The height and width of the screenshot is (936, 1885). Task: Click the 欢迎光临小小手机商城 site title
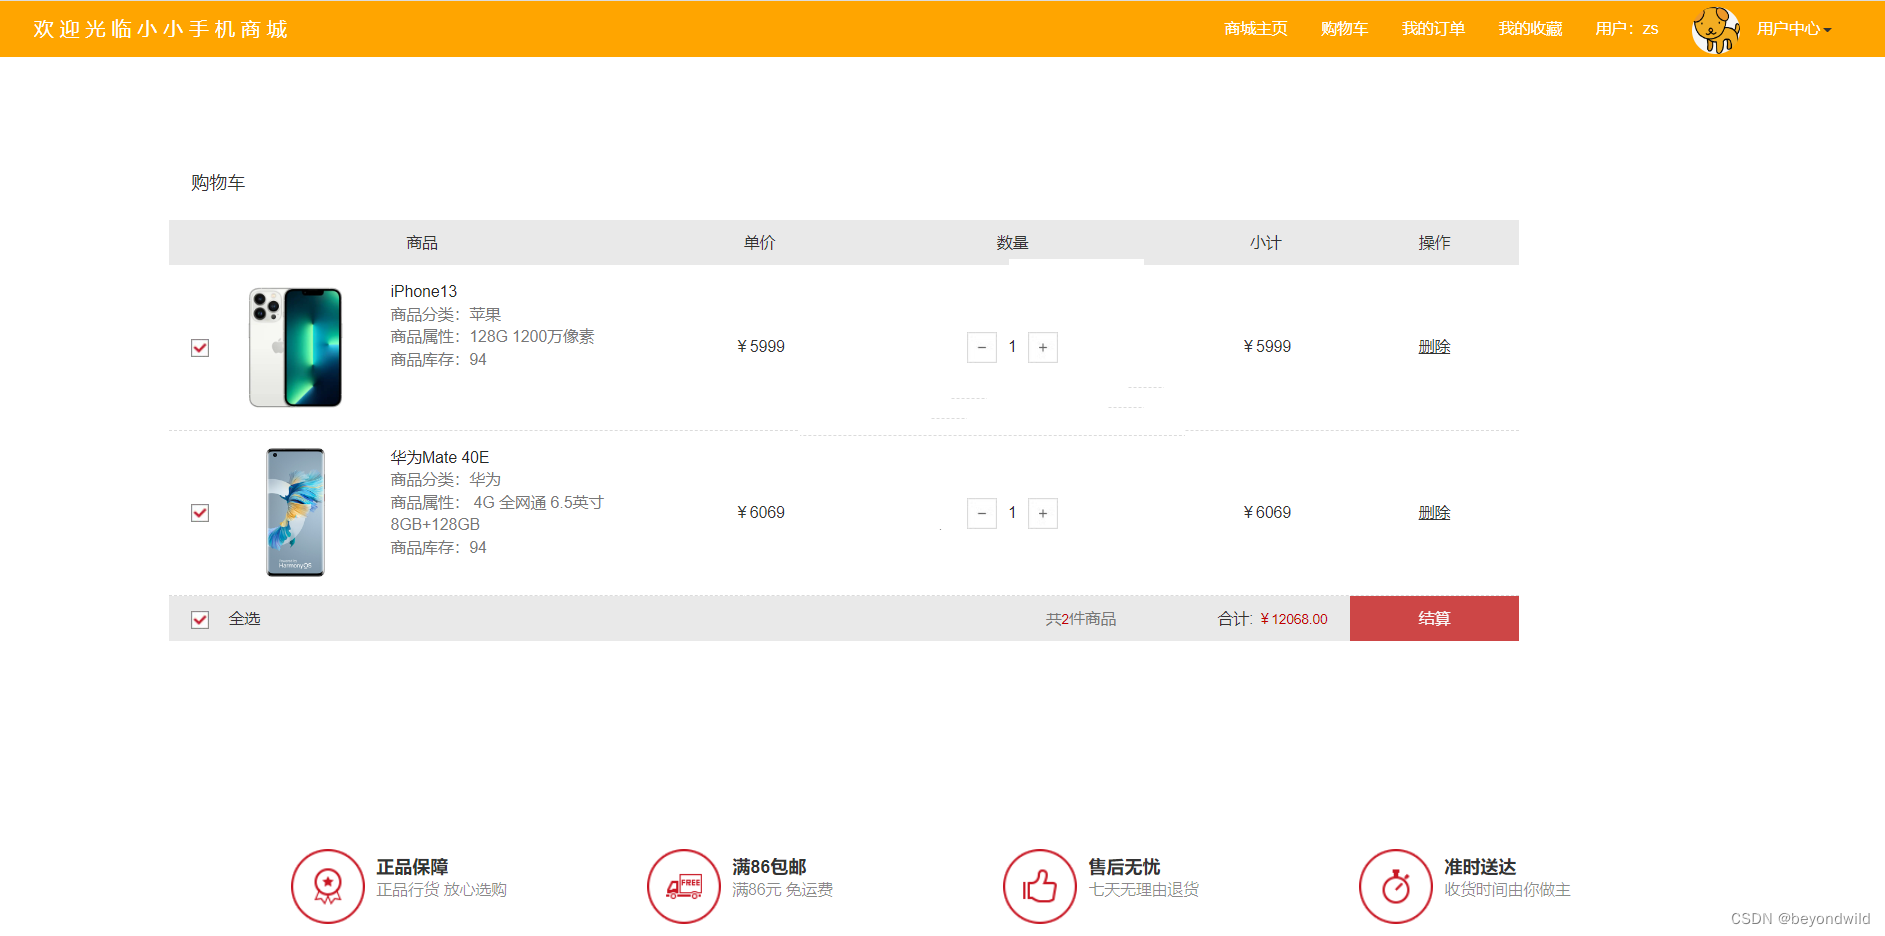(161, 29)
